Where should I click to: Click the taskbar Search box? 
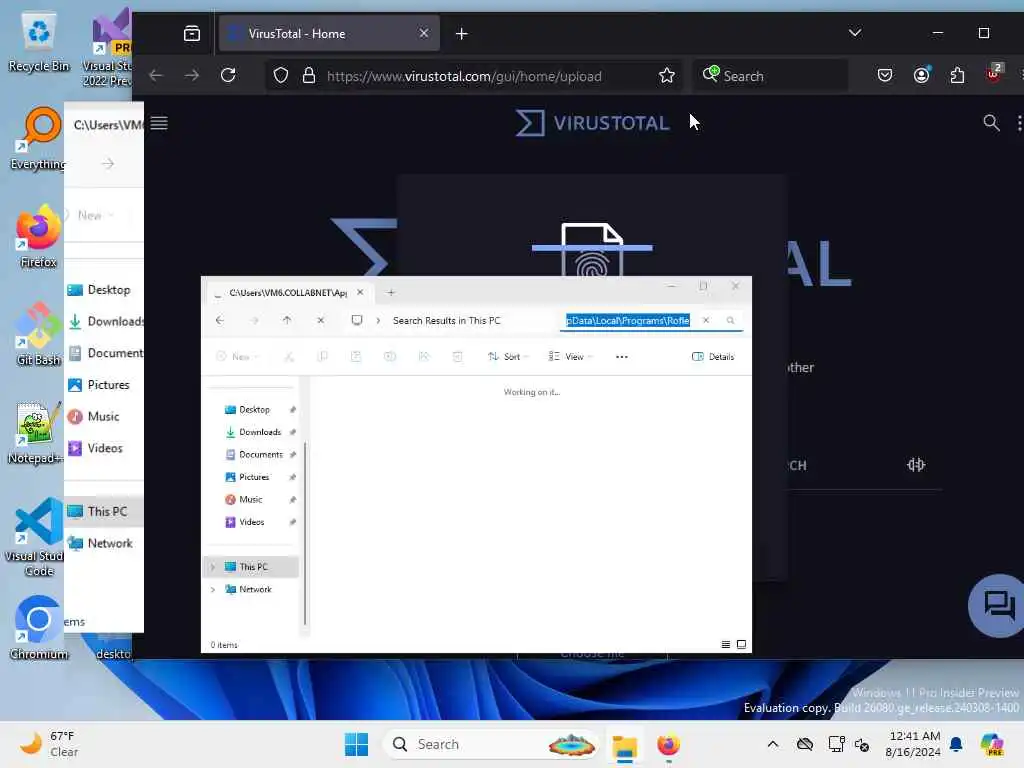point(491,744)
